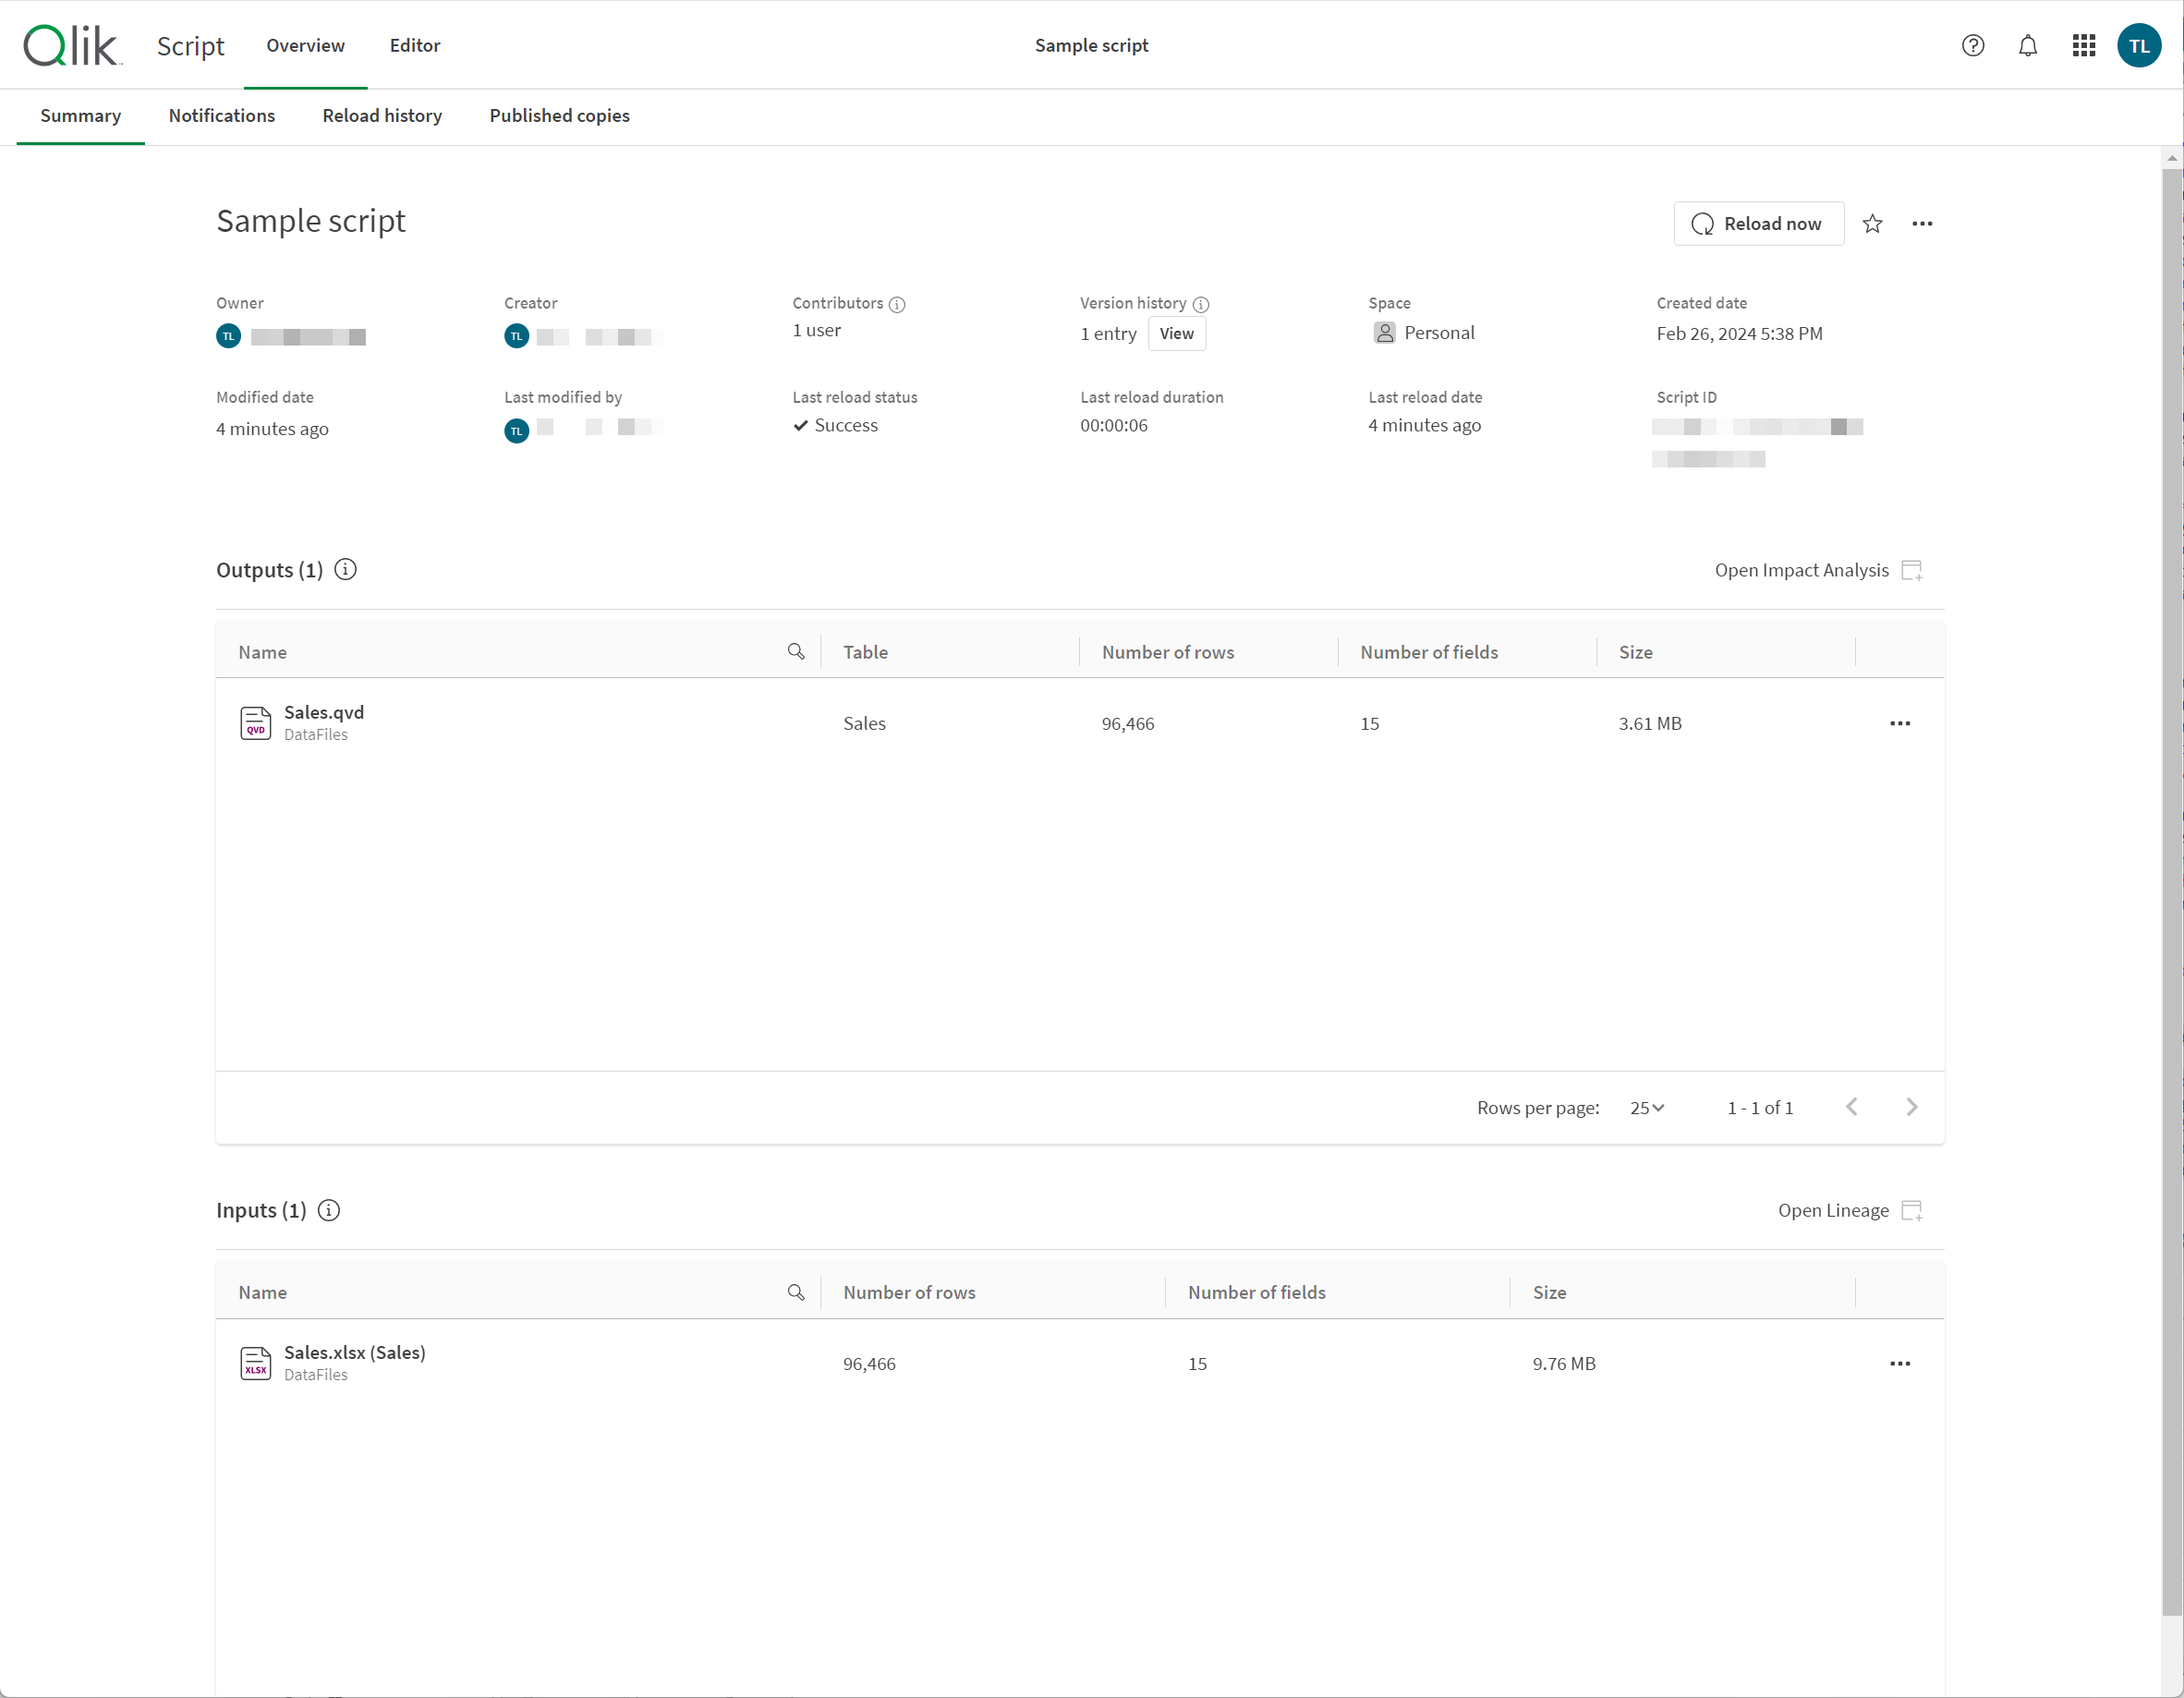Click the Reload now button
Viewport: 2184px width, 1698px height.
(1757, 224)
